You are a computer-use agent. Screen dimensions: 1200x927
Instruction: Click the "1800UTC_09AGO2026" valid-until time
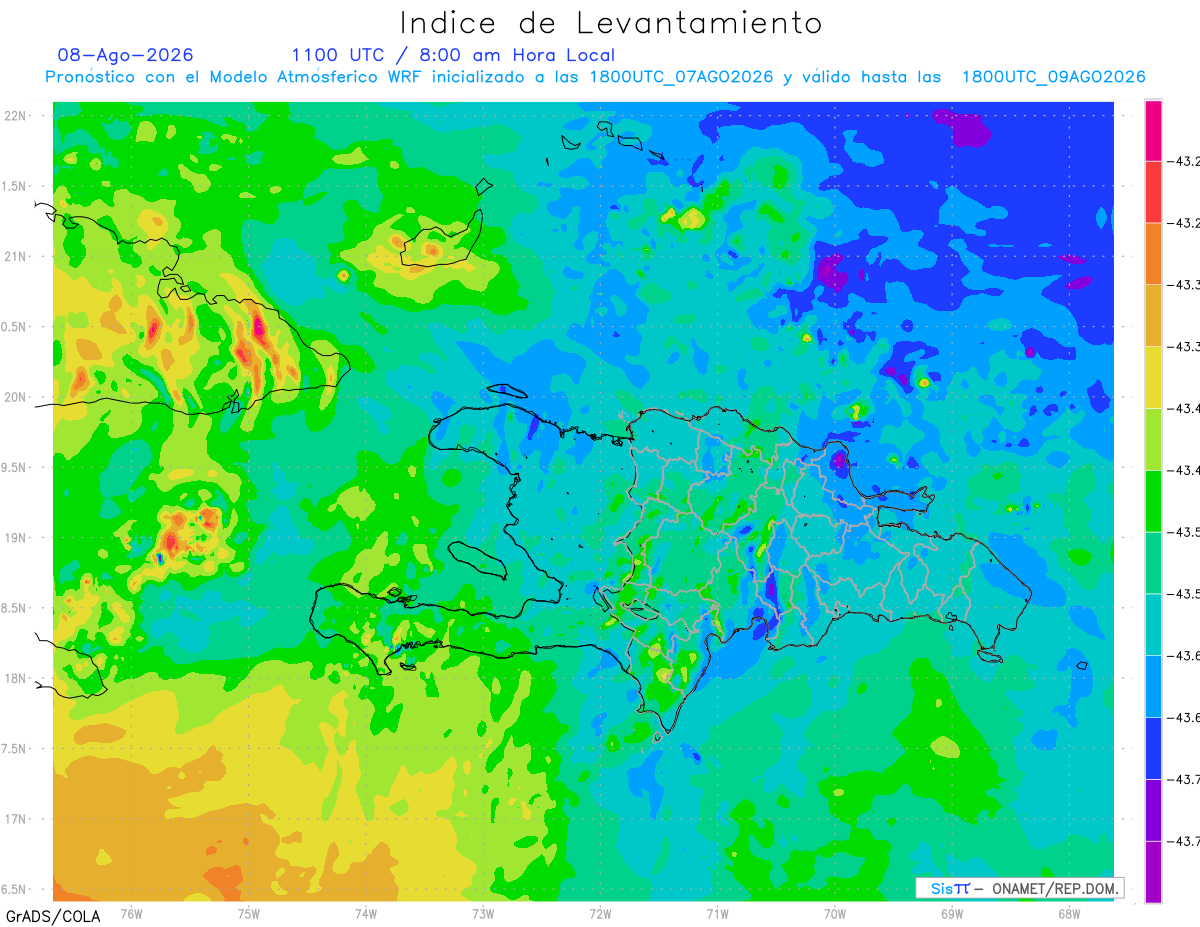pyautogui.click(x=1053, y=77)
